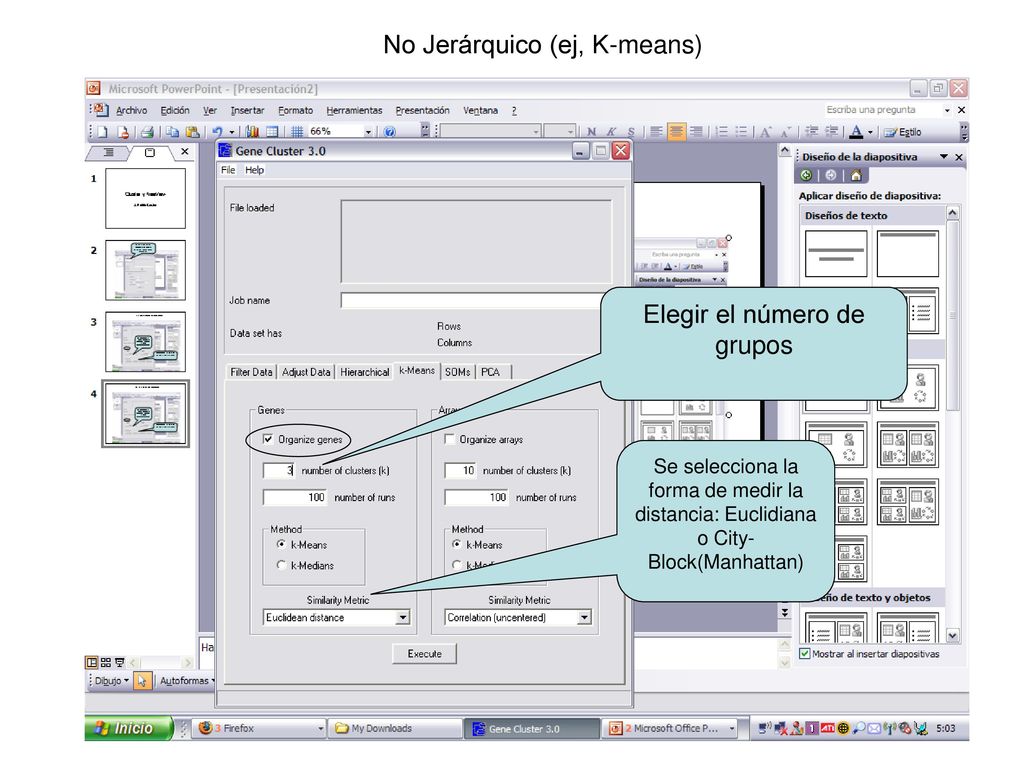Open the Insertar menu
Screen dimensions: 1024x768
click(x=247, y=110)
